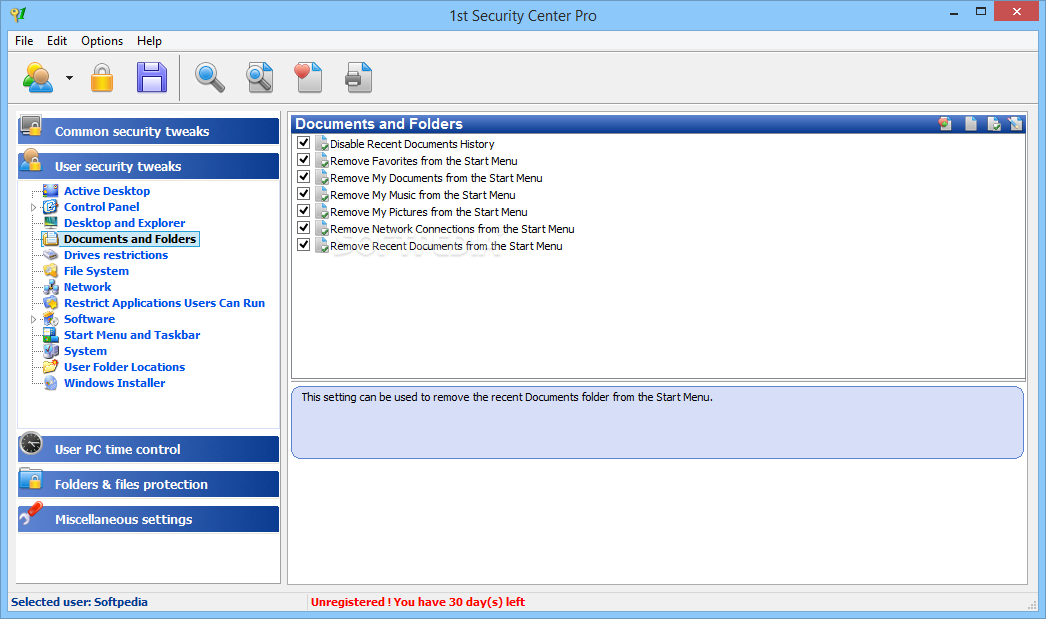The image size is (1046, 619).
Task: Click the search-in-document toolbar icon
Action: 259,77
